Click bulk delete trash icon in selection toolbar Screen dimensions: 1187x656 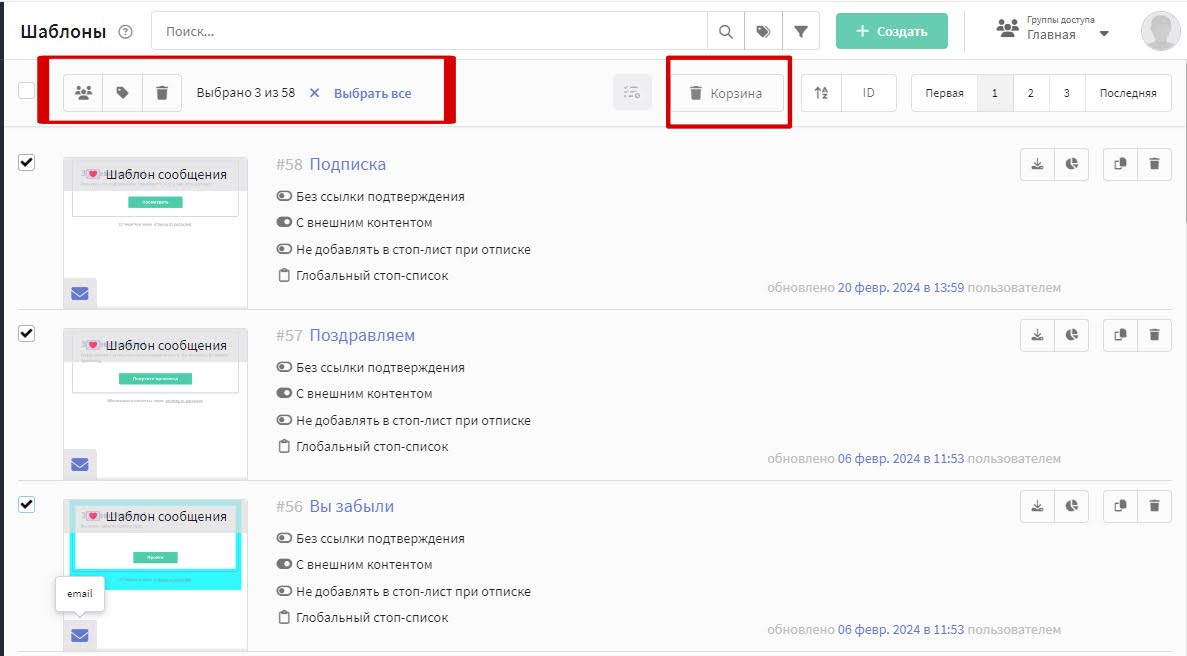click(162, 93)
